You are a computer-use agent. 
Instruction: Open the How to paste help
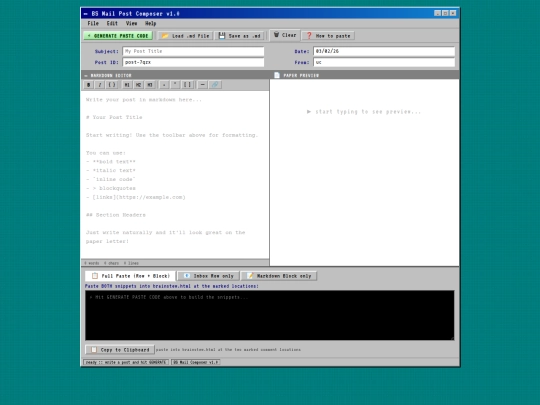(328, 36)
